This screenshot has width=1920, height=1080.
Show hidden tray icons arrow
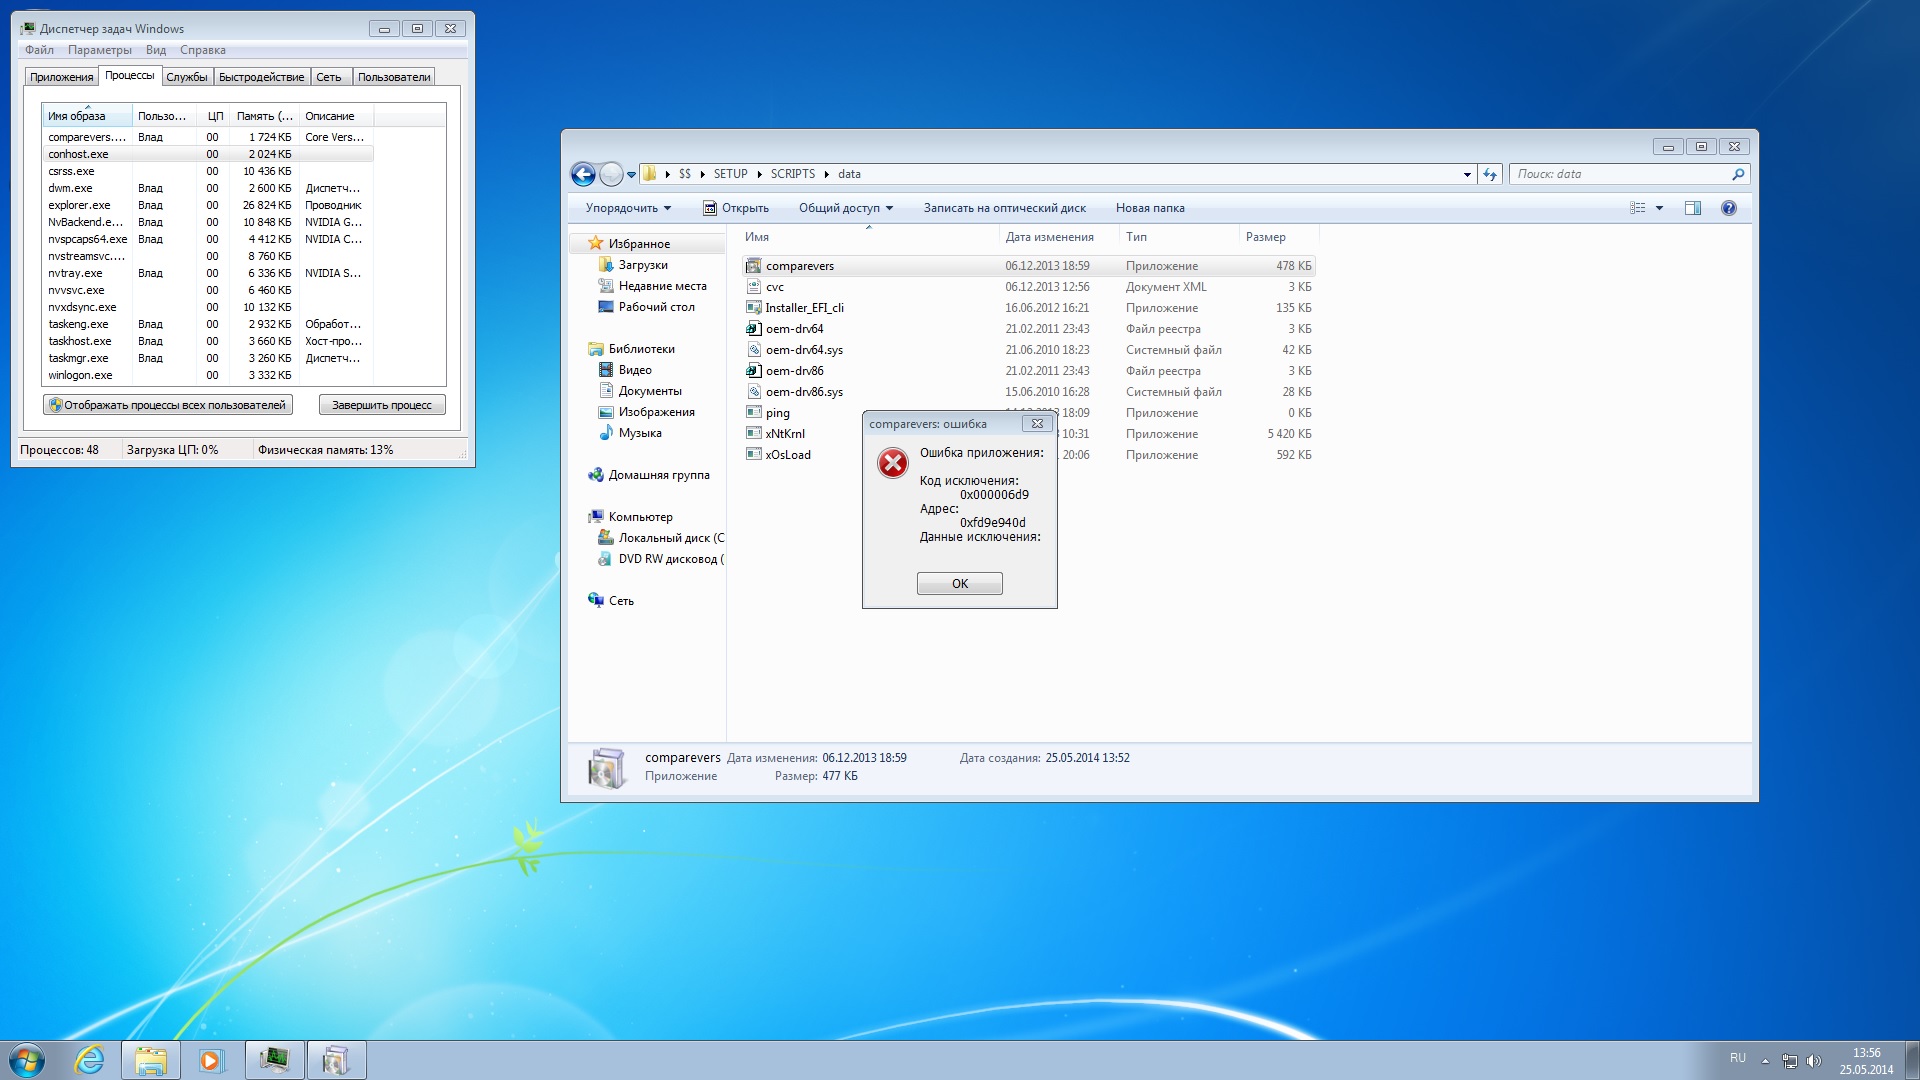coord(1765,1060)
